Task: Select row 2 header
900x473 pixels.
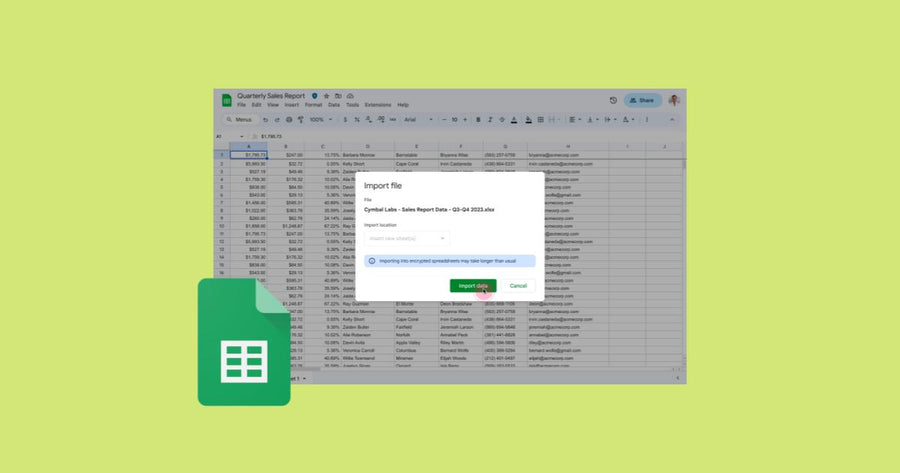Action: point(222,164)
